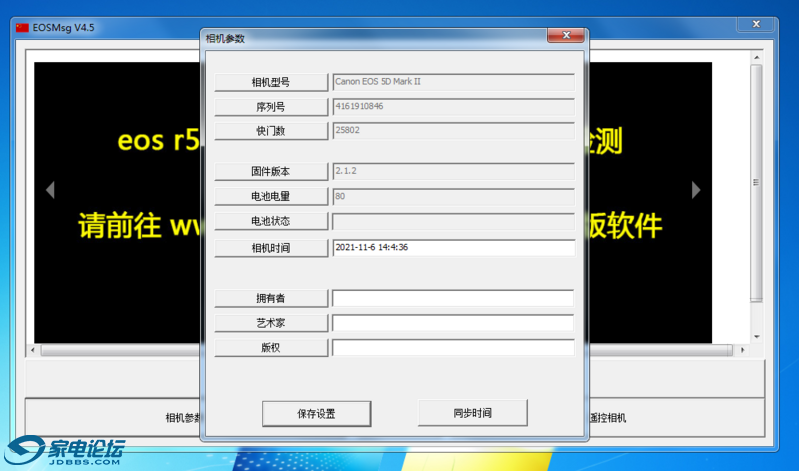Click the 电池状态 label button
Screen dimensions: 799x471
point(271,221)
